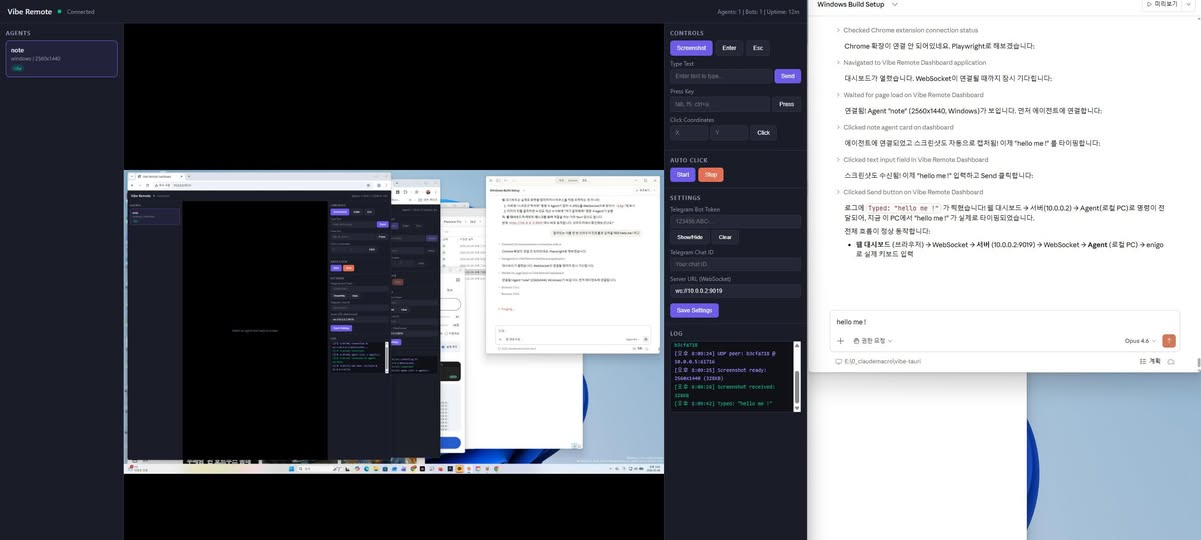This screenshot has width=1201, height=540.
Task: Expand 'Navigated to Vibe Remote Dashboard application' step
Action: pyautogui.click(x=912, y=62)
